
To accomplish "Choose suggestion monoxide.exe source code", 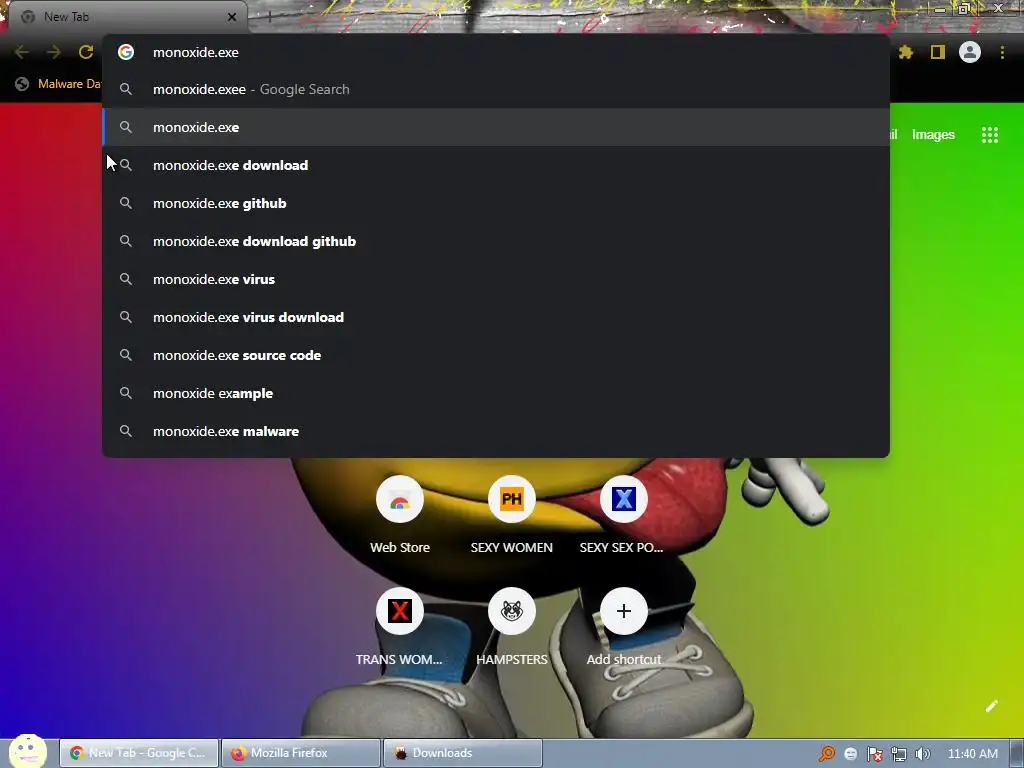I will (x=496, y=355).
